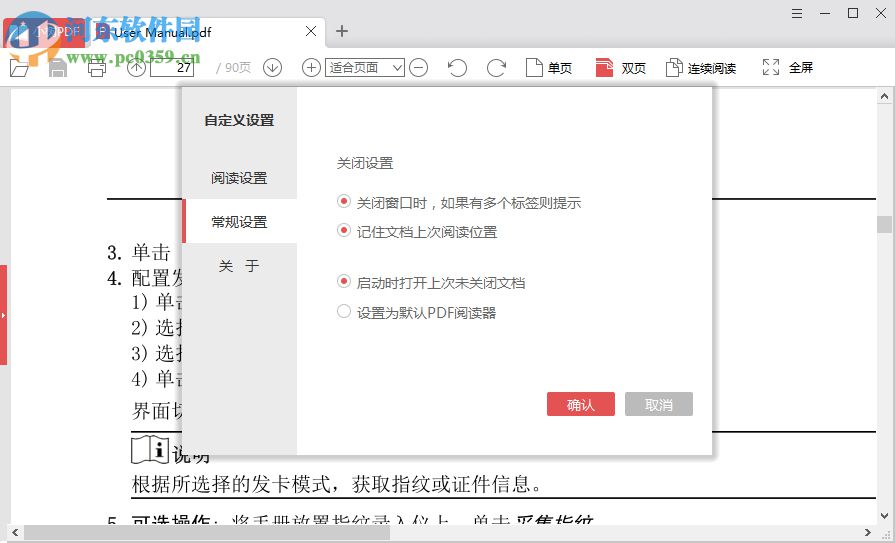895x543 pixels.
Task: Click the horizontal scrollbar thumb
Action: (x=206, y=533)
